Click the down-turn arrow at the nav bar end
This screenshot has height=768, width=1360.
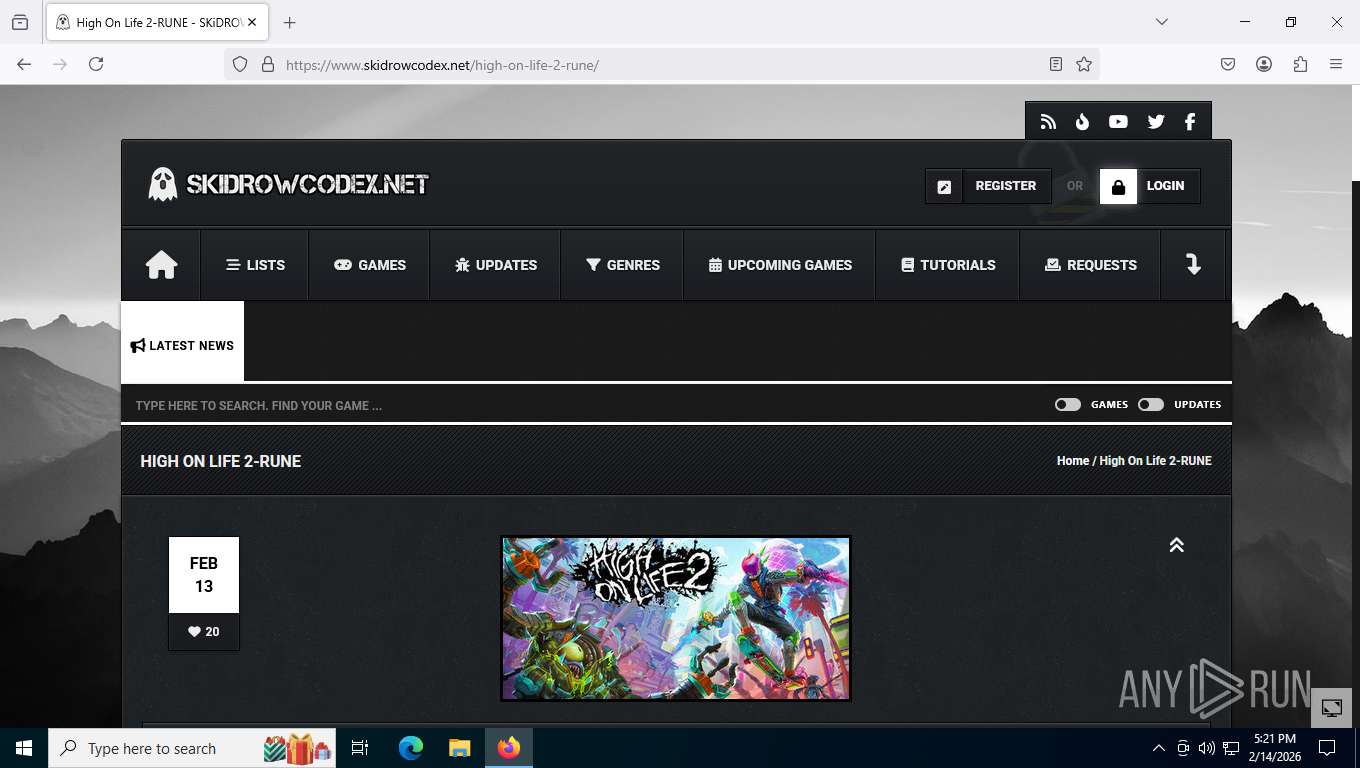pyautogui.click(x=1193, y=265)
